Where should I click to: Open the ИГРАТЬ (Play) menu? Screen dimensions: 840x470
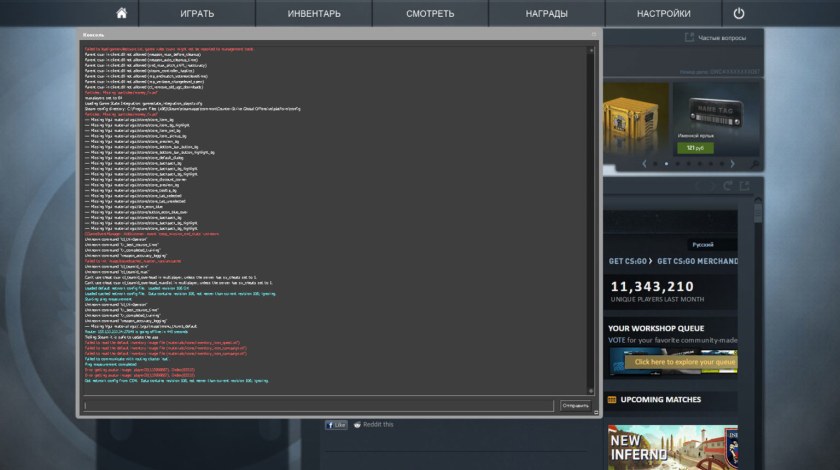point(197,14)
